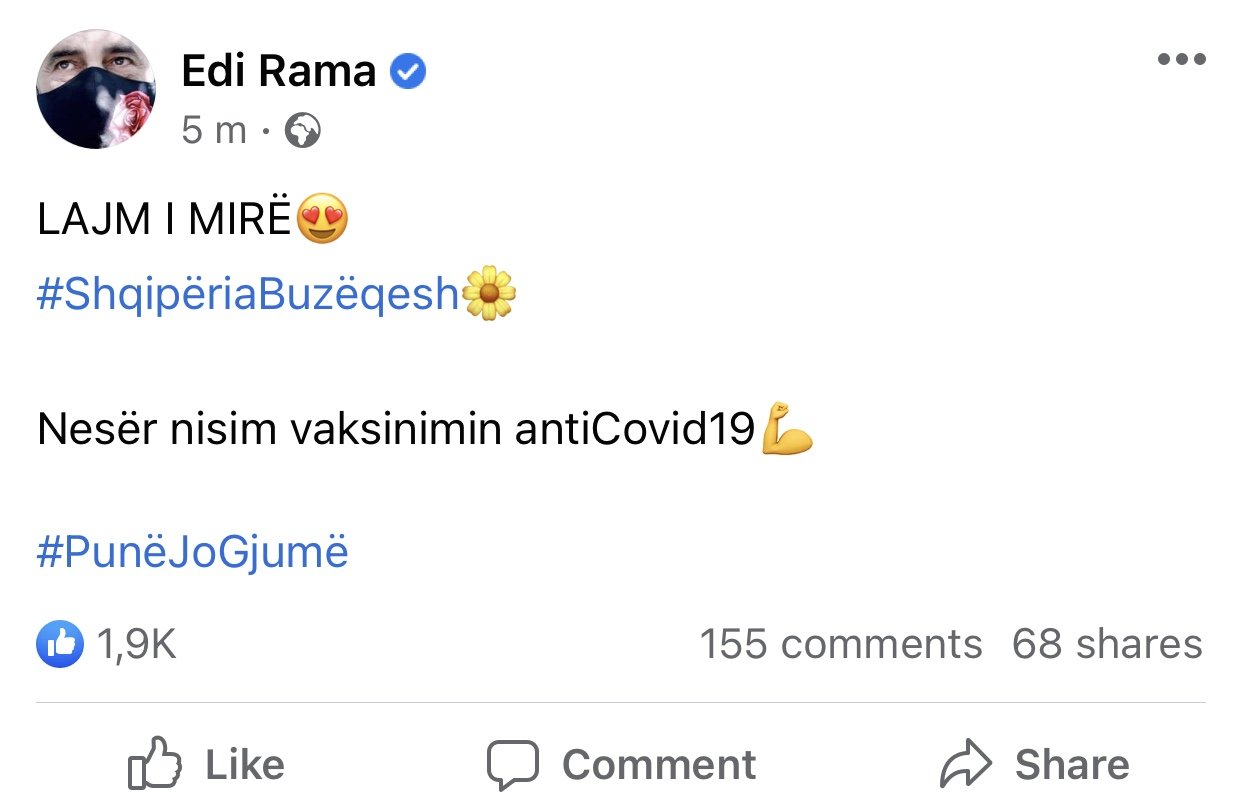Screen dimensions: 1242x795
Task: Click the heart-eyes emoji
Action: (322, 221)
